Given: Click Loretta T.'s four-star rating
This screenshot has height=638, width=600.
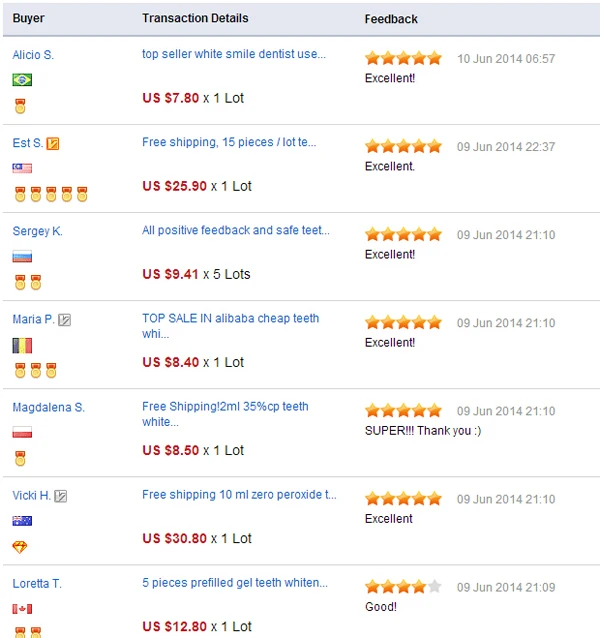Looking at the screenshot, I should point(403,587).
